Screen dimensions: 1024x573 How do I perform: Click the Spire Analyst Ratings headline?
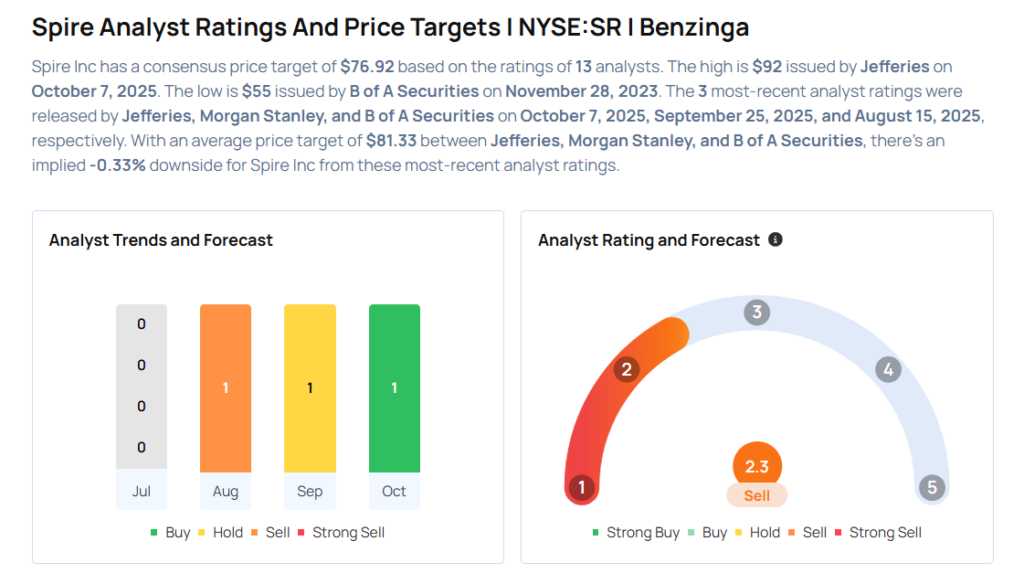tap(390, 27)
